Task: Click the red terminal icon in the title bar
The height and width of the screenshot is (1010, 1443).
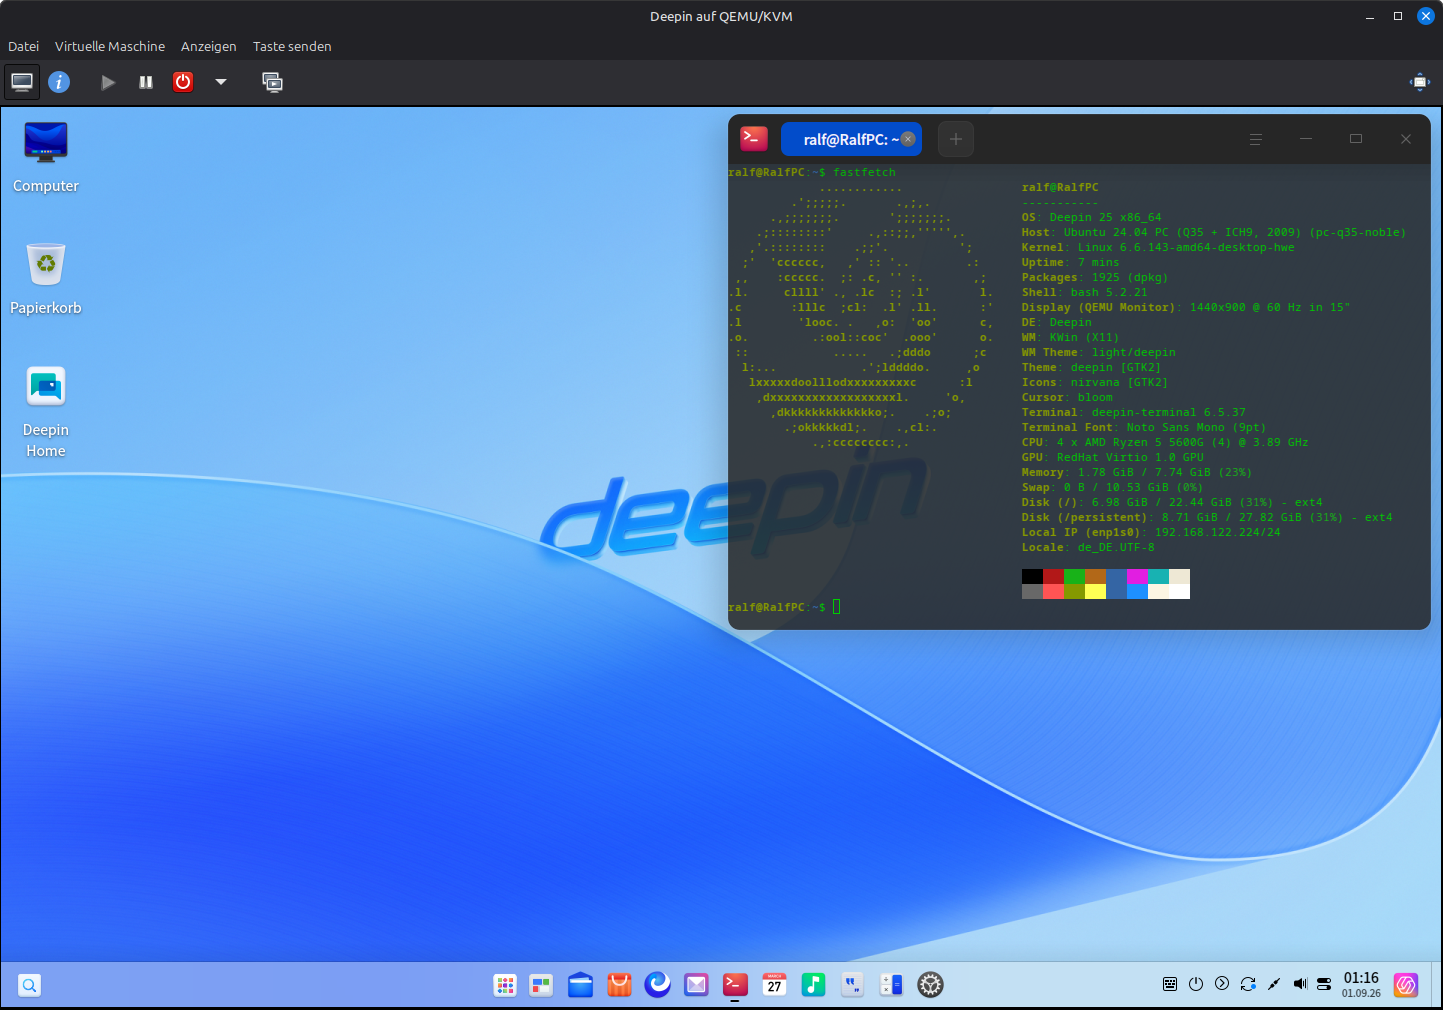Action: (754, 138)
